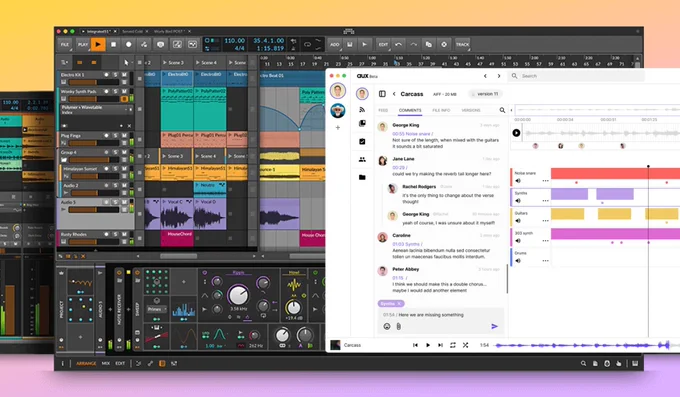Send the comment with the arrow icon

pos(494,326)
